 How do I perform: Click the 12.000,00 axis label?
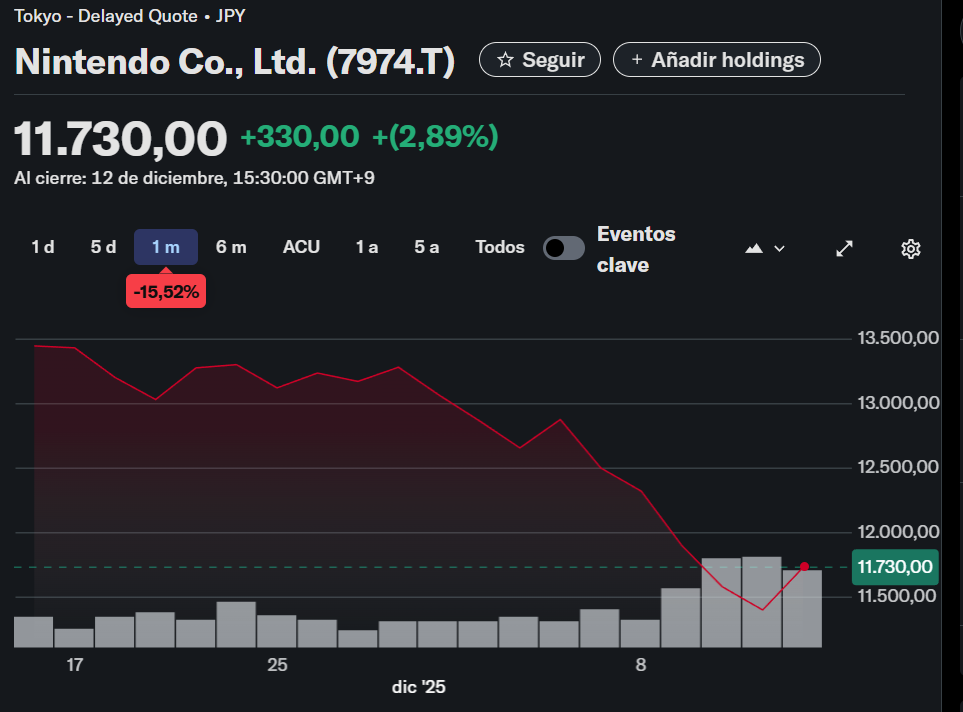pos(898,531)
